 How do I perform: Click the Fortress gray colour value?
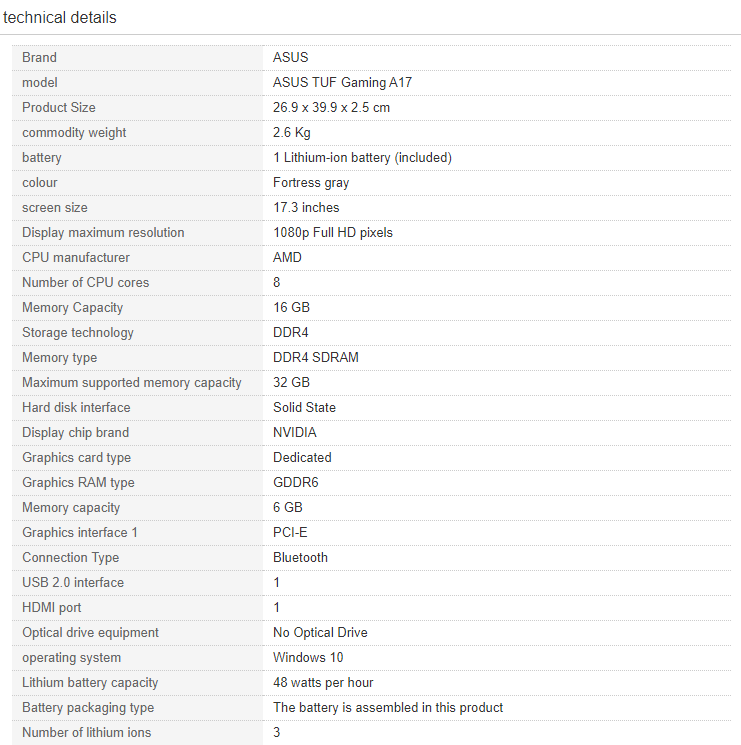pos(311,182)
